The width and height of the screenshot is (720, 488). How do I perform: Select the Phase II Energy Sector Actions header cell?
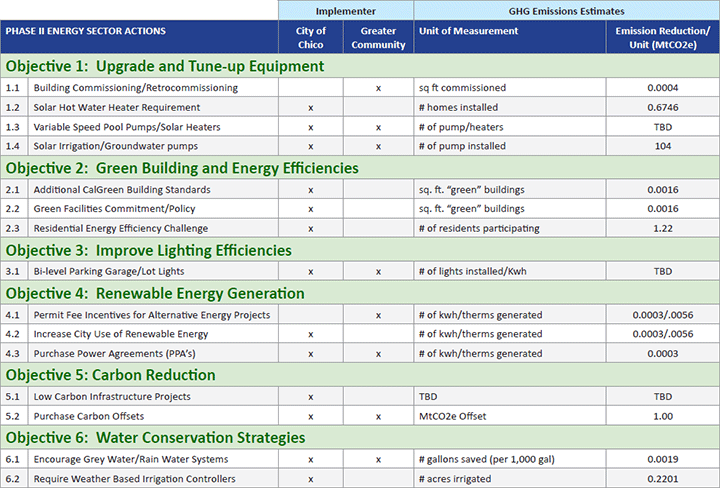(x=86, y=31)
